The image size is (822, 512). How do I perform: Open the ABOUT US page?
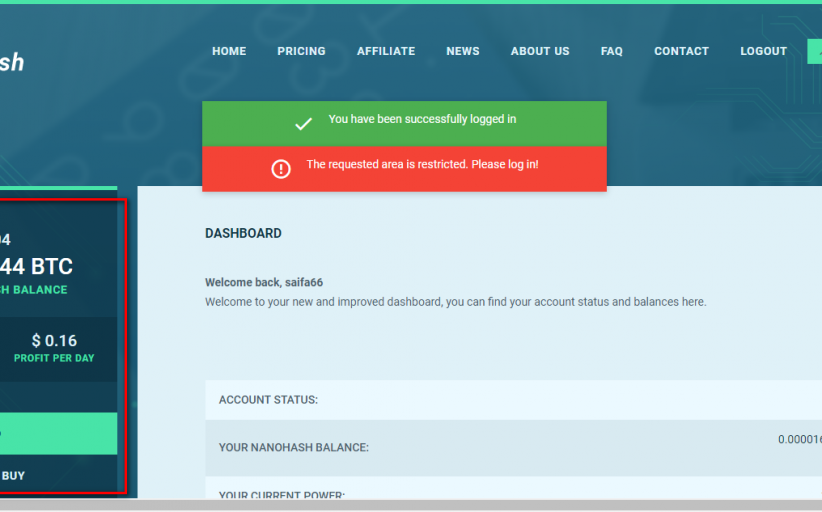tap(540, 51)
